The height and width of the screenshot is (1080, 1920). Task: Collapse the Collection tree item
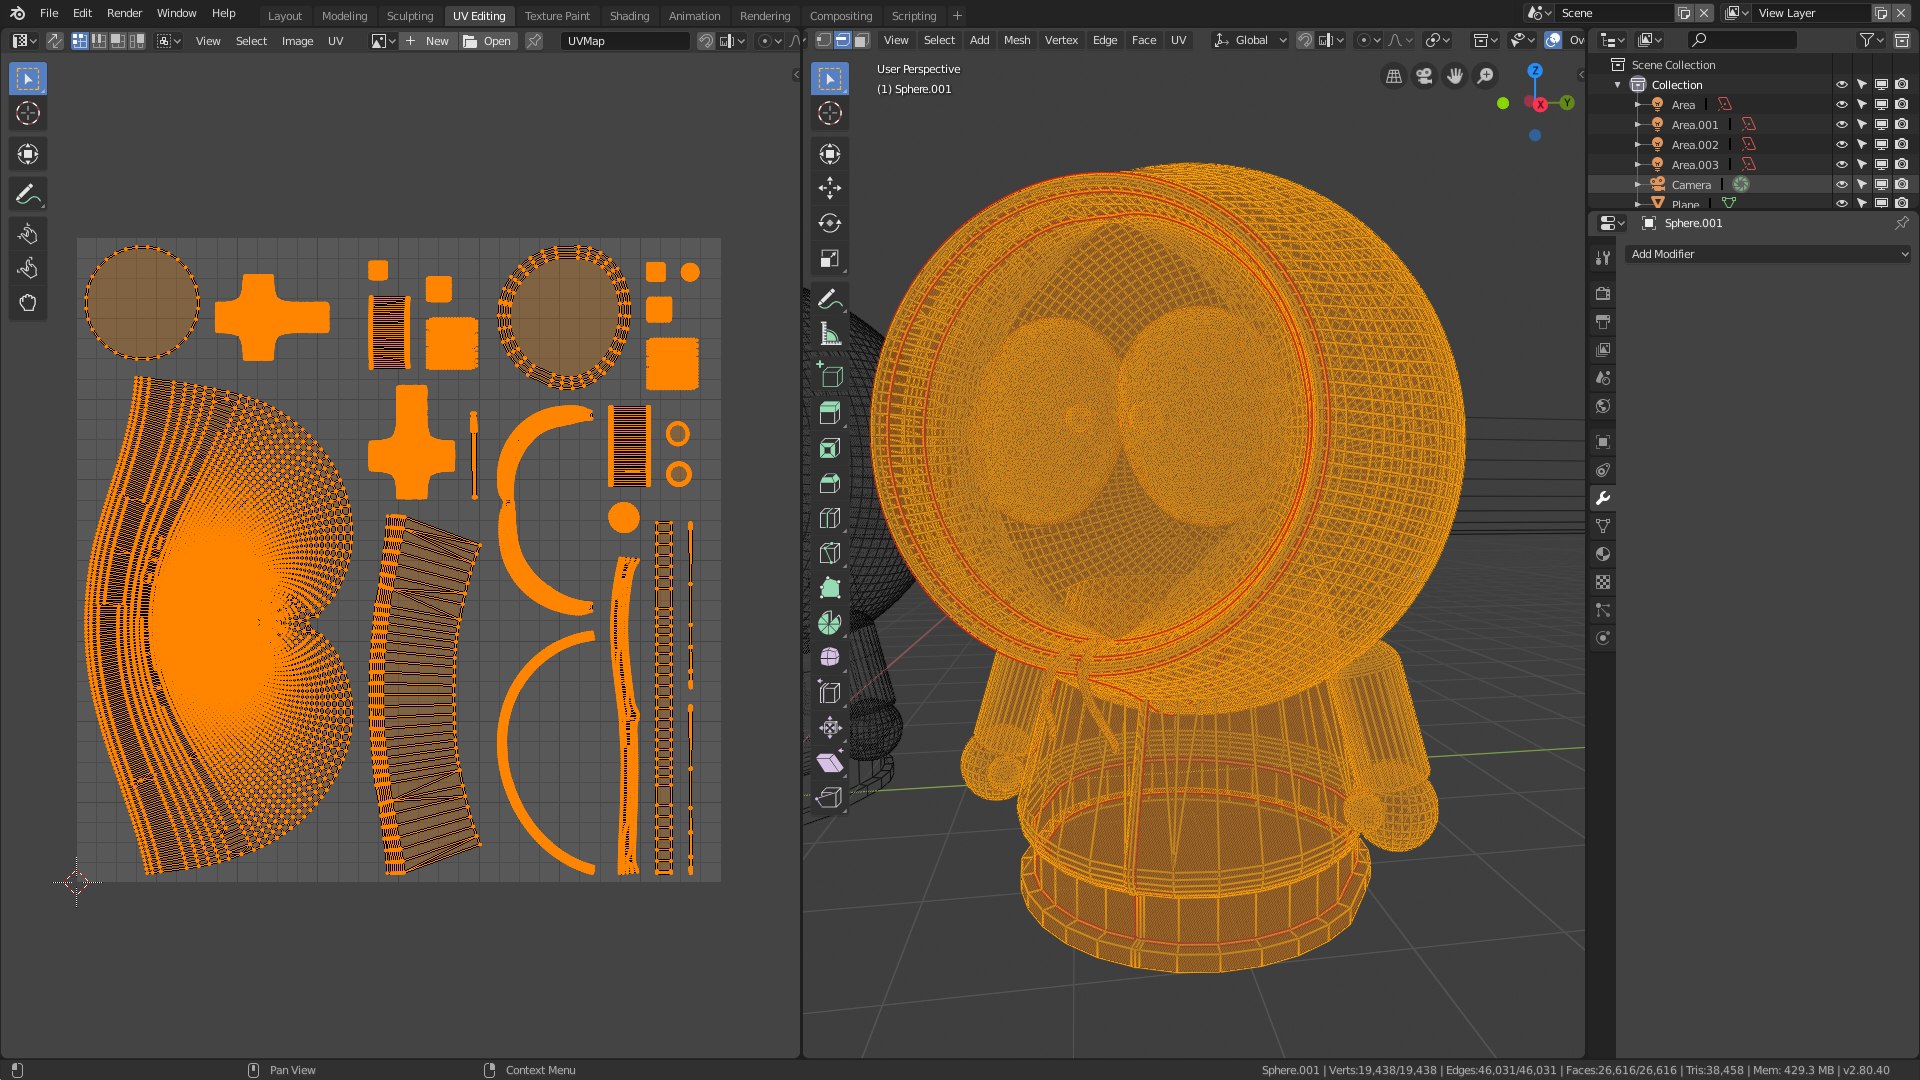click(x=1618, y=85)
